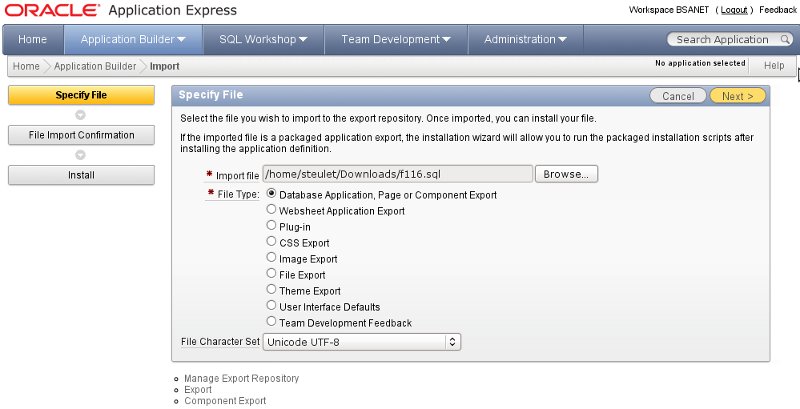Expand the Team Development menu

pos(395,40)
